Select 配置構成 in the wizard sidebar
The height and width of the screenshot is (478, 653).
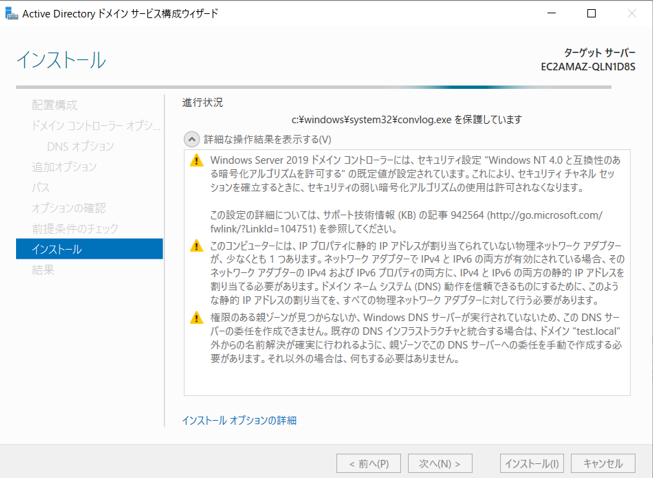pyautogui.click(x=55, y=105)
